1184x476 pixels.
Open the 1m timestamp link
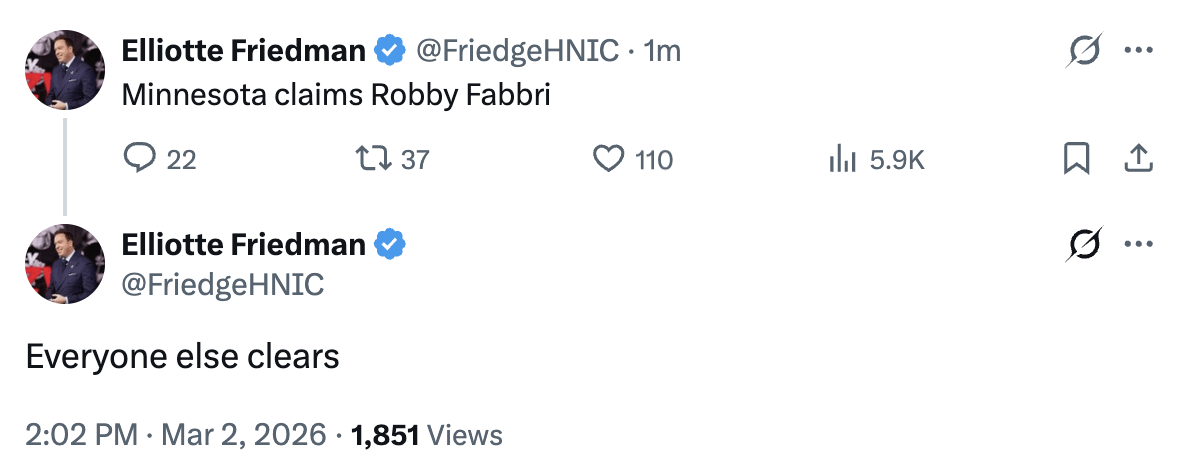point(663,50)
